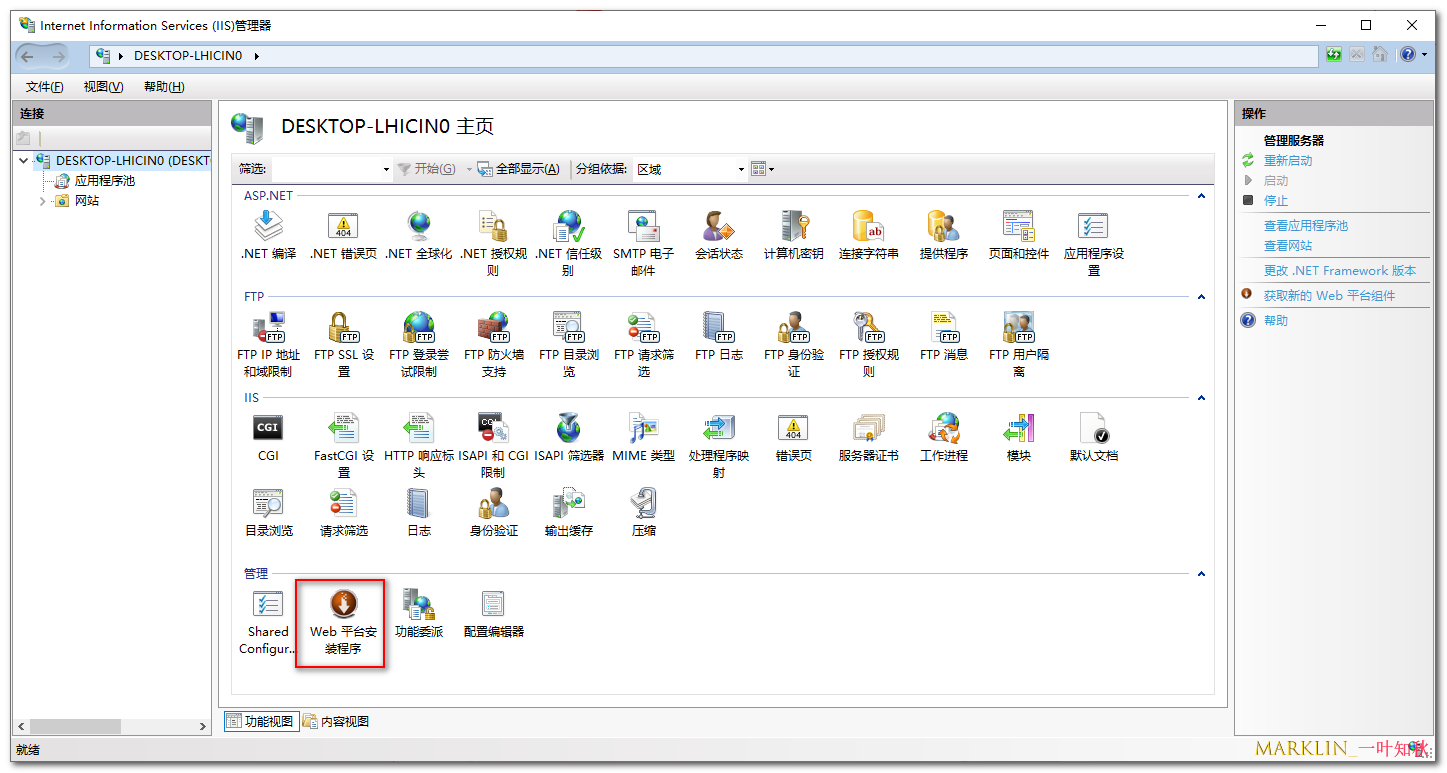Image resolution: width=1447 pixels, height=773 pixels.
Task: Collapse the IIS group section
Action: coord(1201,398)
